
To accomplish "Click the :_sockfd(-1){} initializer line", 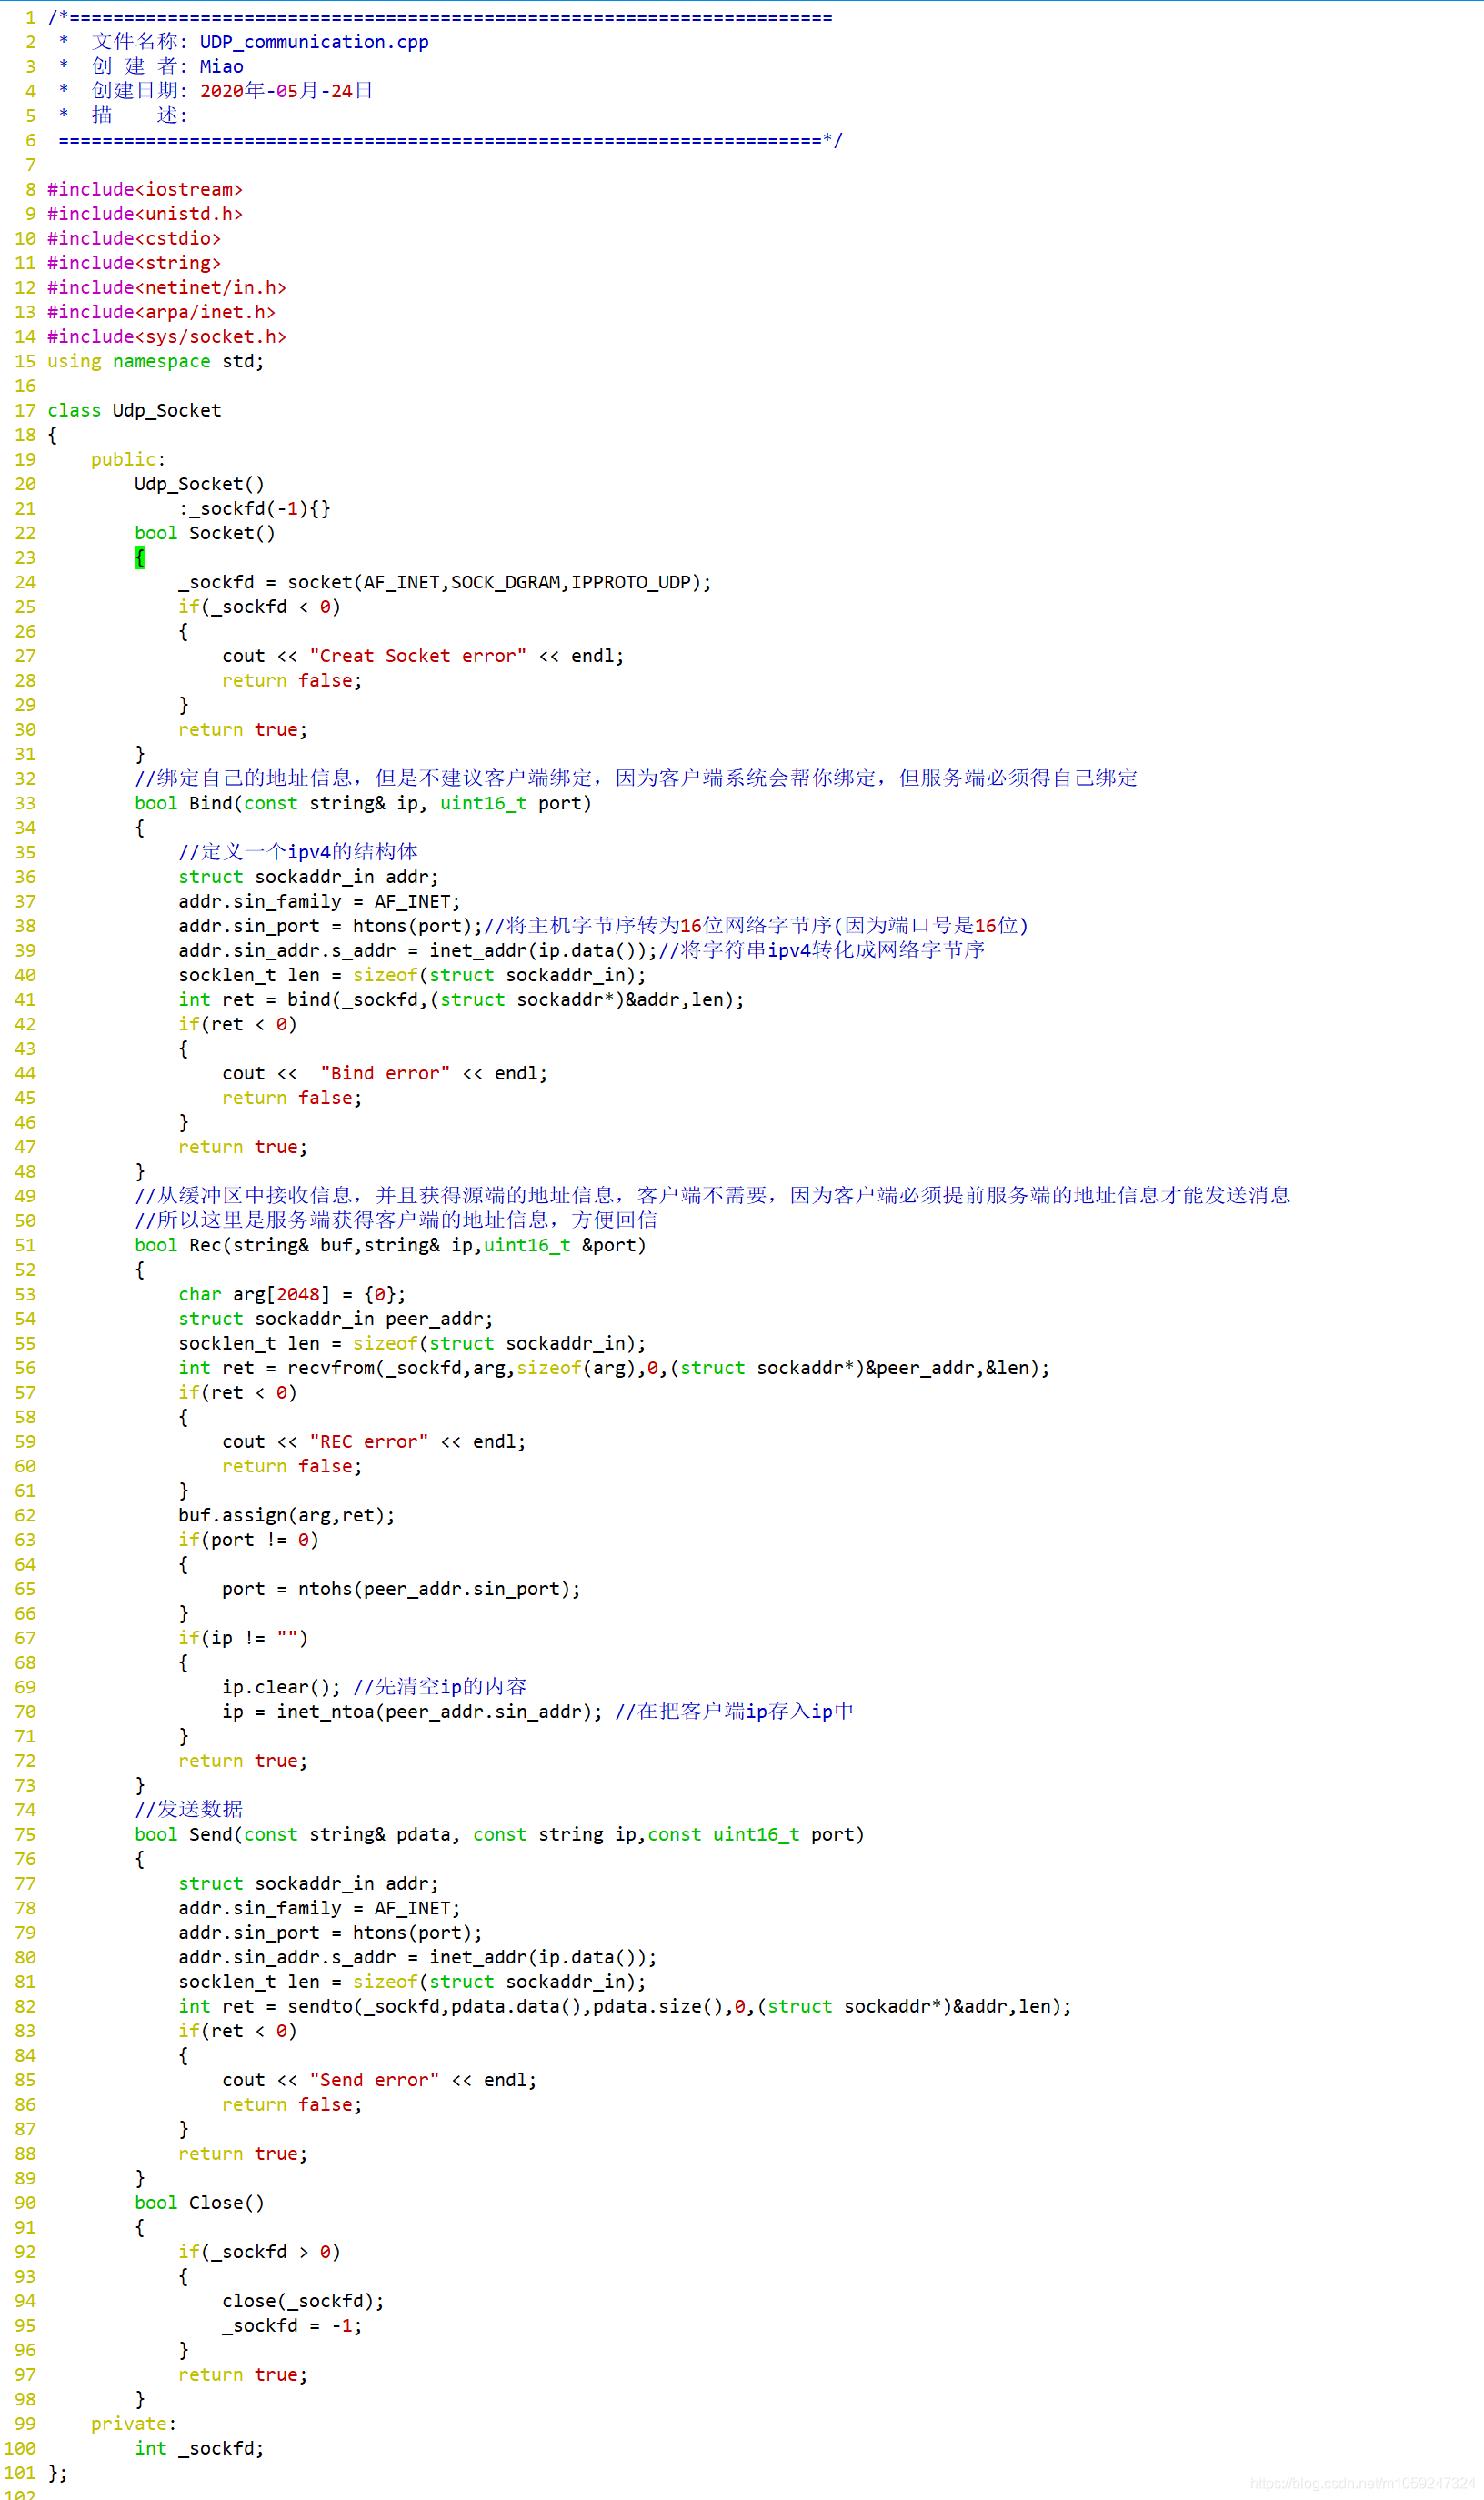I will [255, 508].
